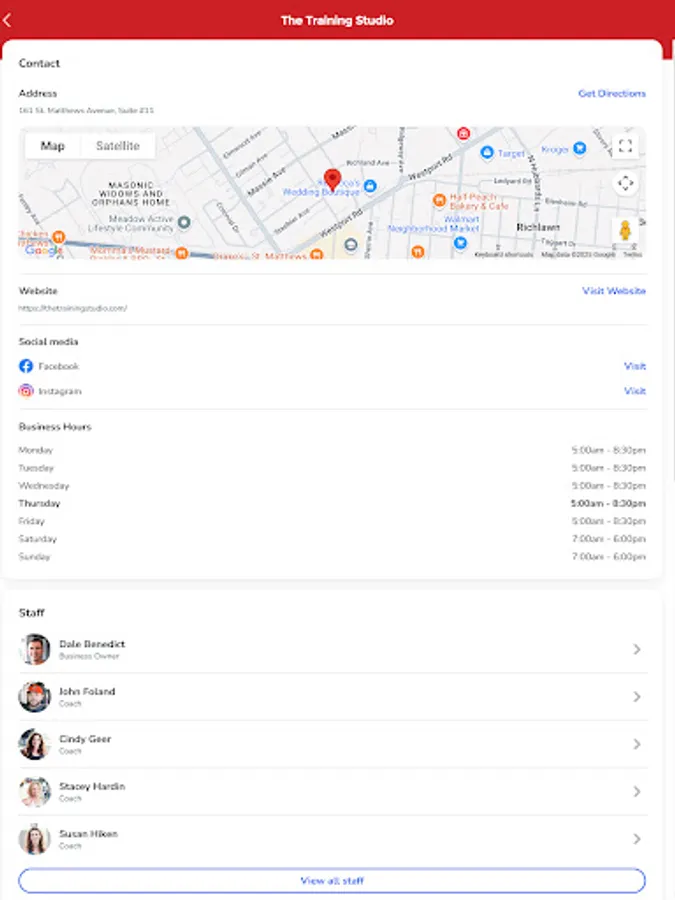Open map camera controls icon
The image size is (675, 900).
pos(625,183)
